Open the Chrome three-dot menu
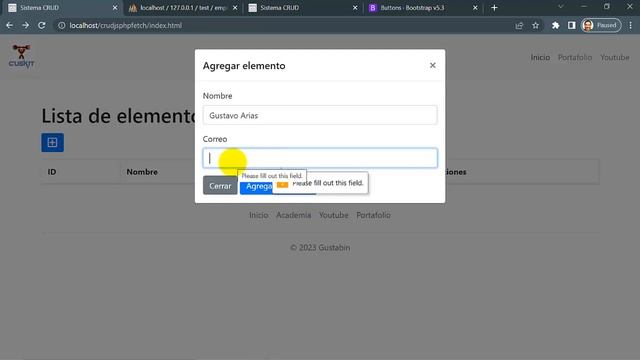The width and height of the screenshot is (640, 360). coord(631,25)
